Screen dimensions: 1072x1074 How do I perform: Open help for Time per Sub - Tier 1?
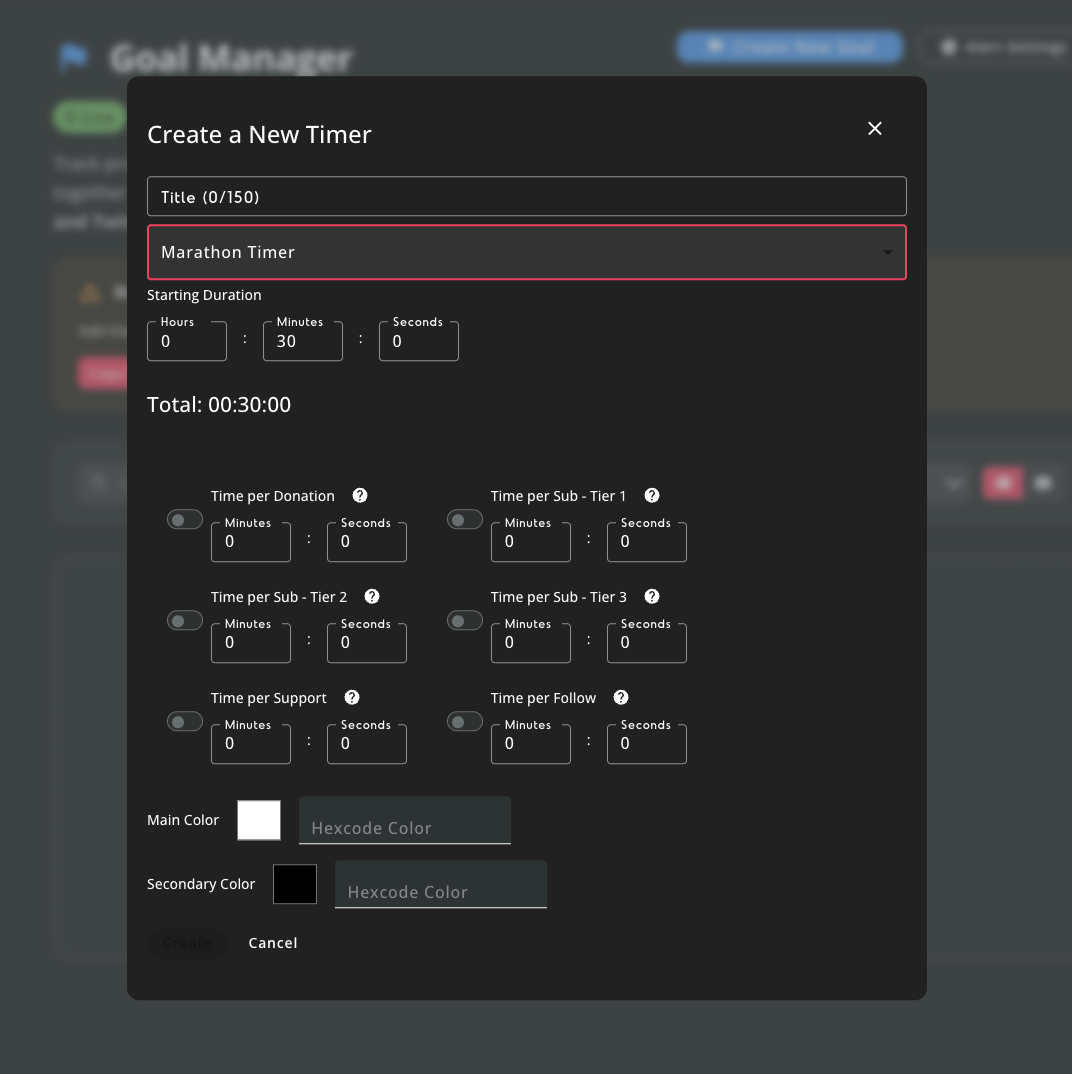[652, 495]
